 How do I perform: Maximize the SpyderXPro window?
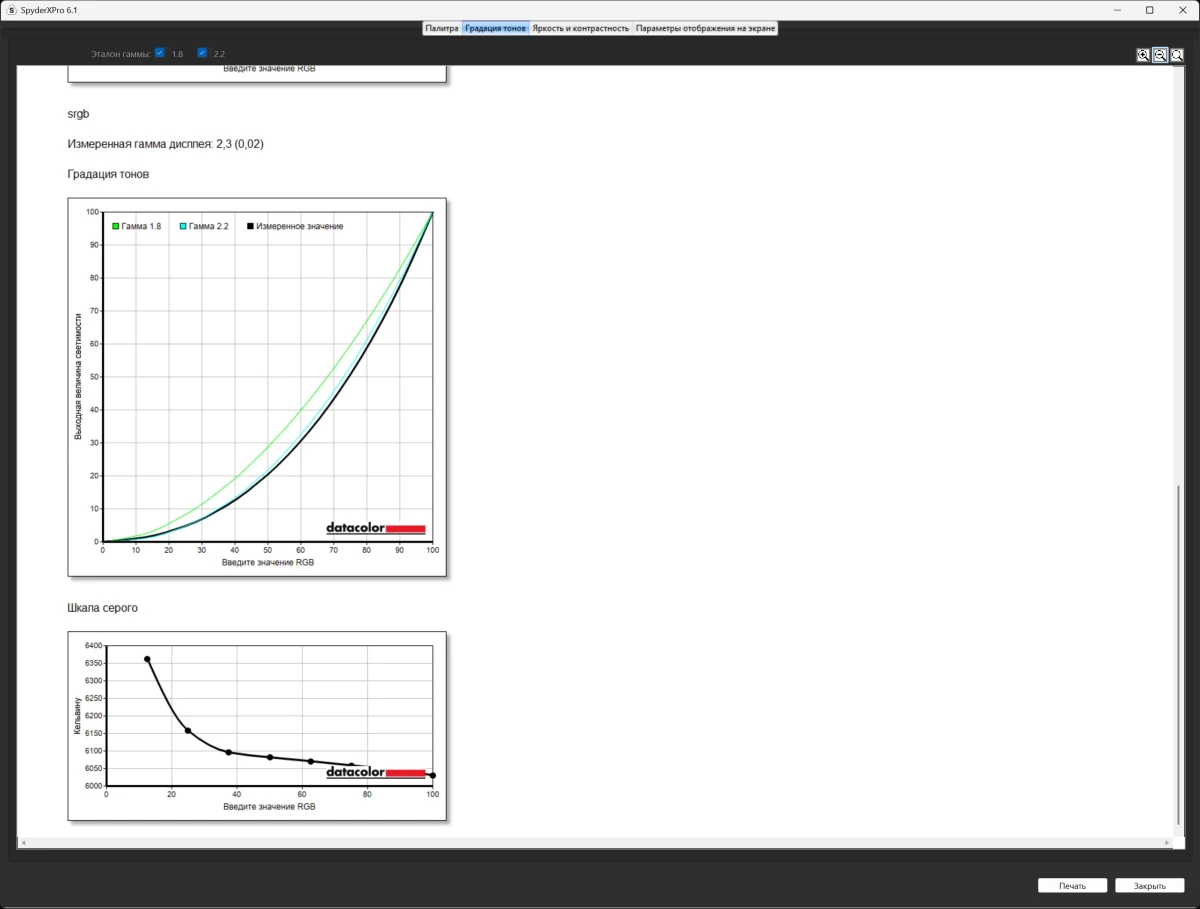(x=1150, y=10)
